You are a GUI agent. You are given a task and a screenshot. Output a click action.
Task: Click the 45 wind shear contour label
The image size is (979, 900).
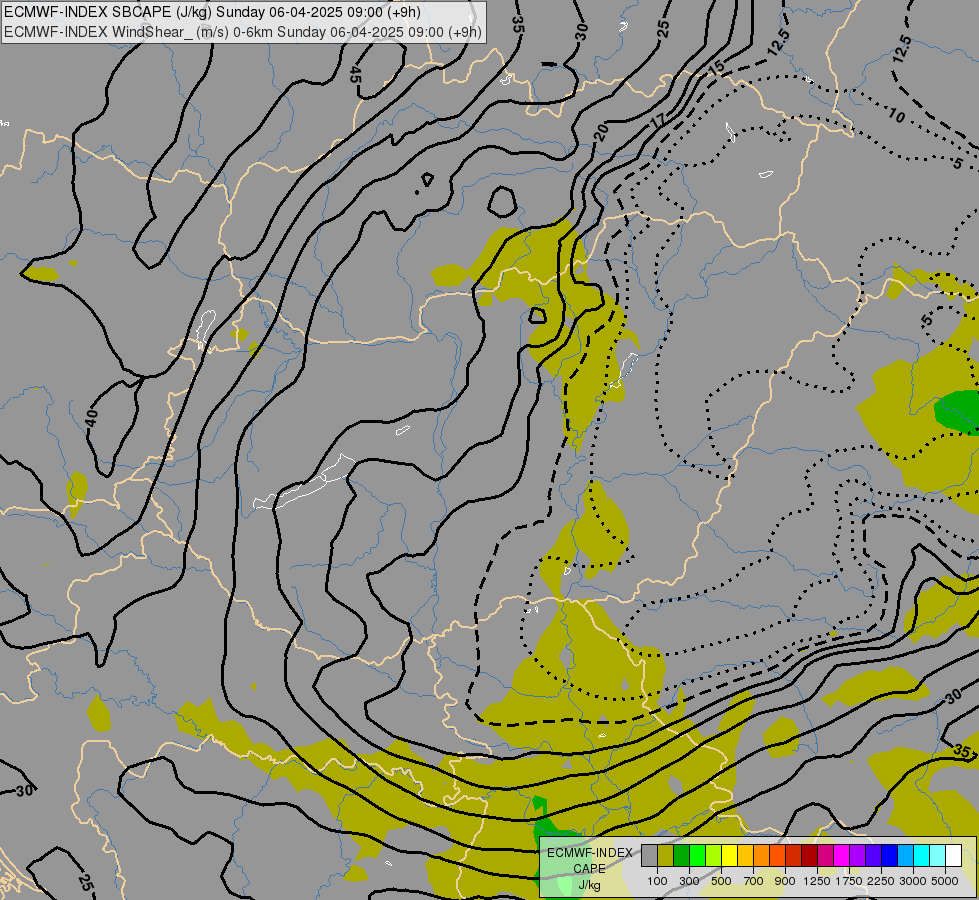pyautogui.click(x=356, y=74)
